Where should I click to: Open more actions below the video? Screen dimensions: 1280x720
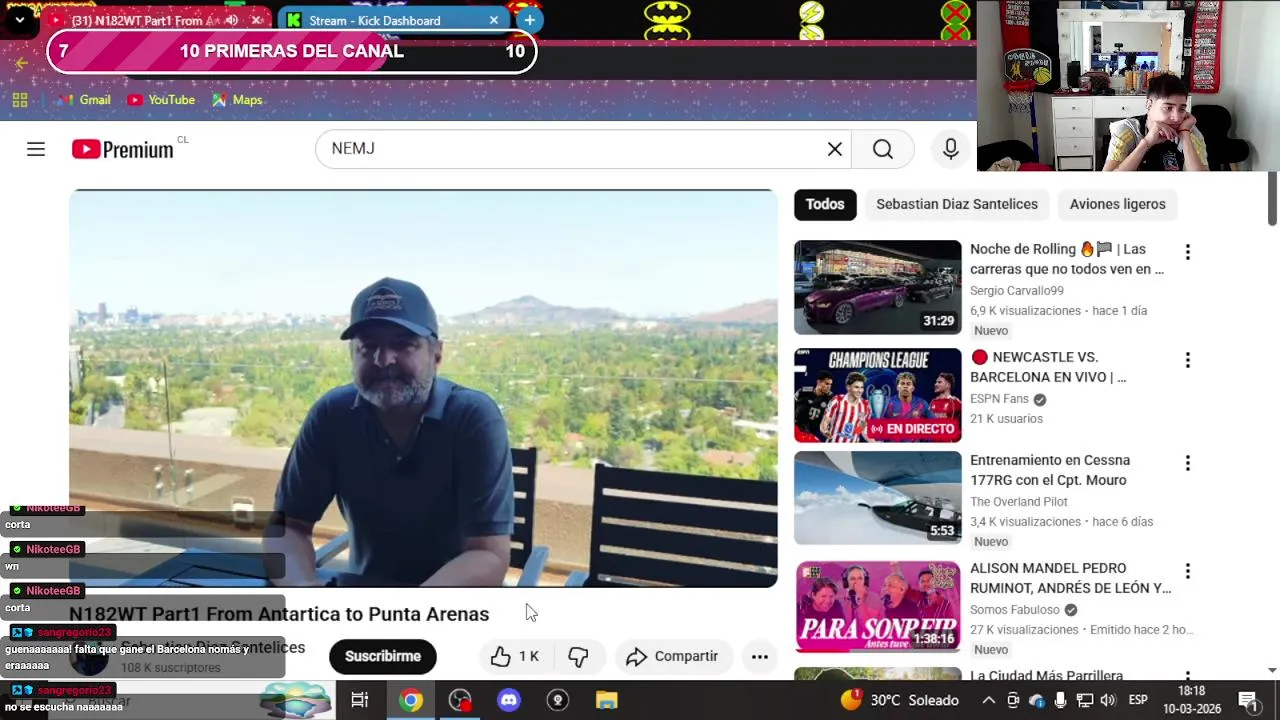(760, 656)
